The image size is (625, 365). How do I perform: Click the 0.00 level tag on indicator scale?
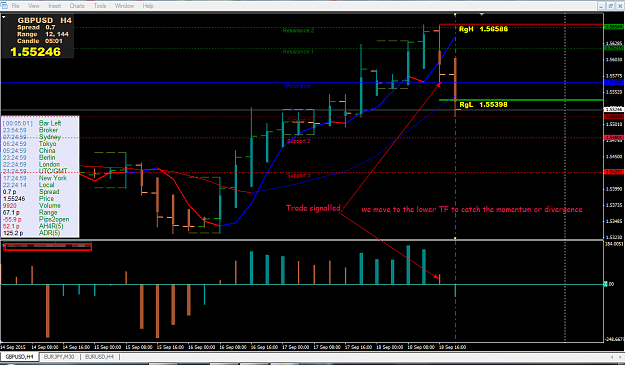coord(610,284)
